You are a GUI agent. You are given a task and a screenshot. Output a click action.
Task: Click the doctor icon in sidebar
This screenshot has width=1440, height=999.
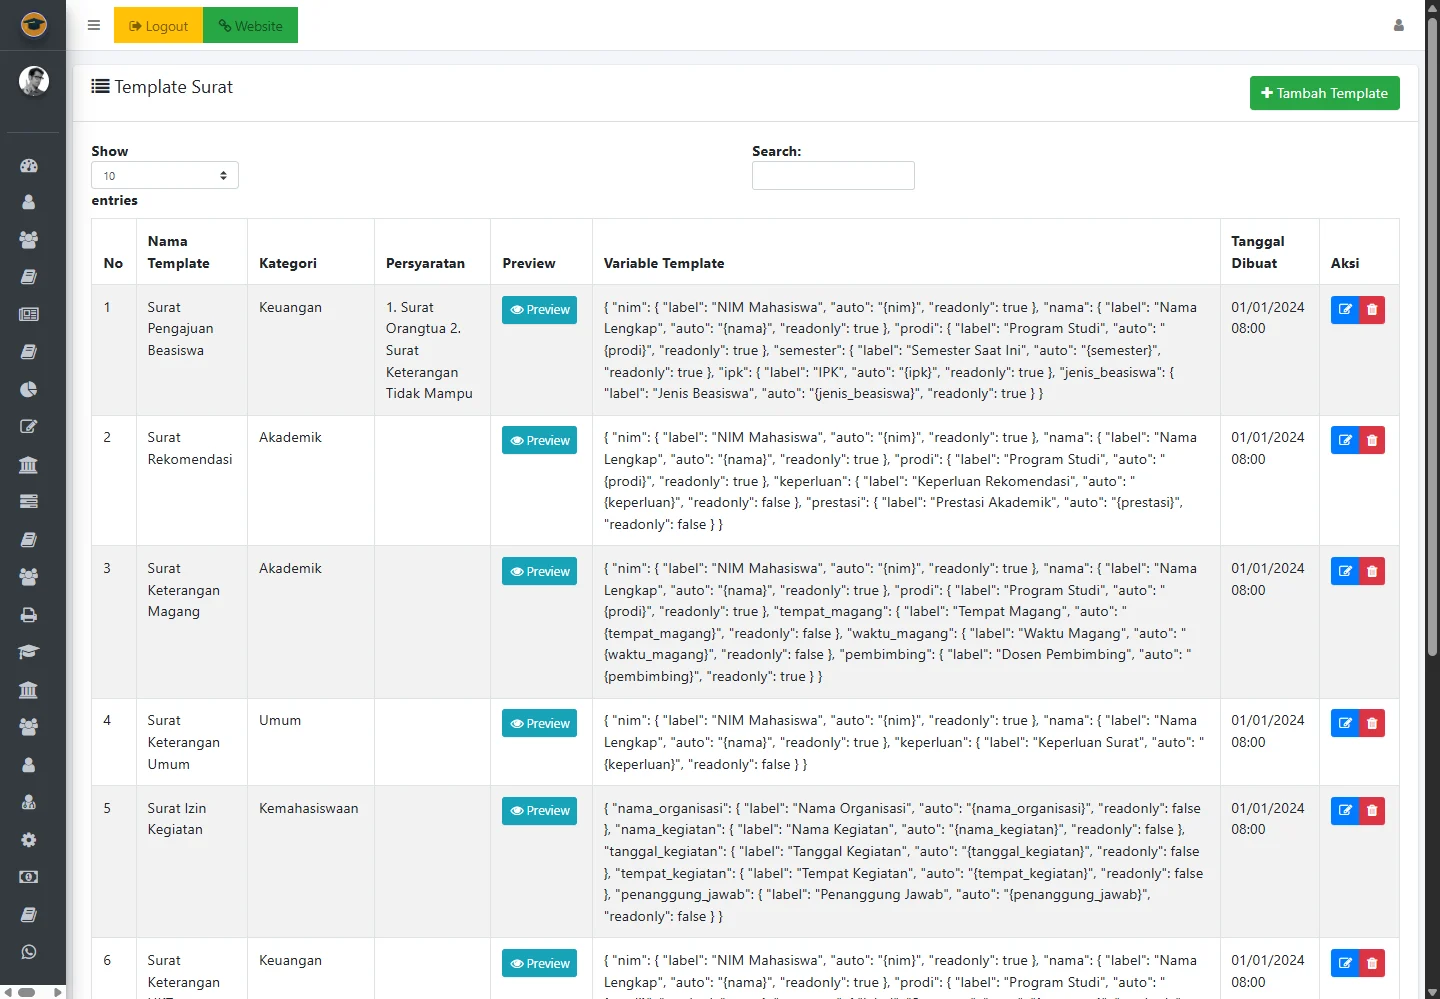tap(29, 802)
